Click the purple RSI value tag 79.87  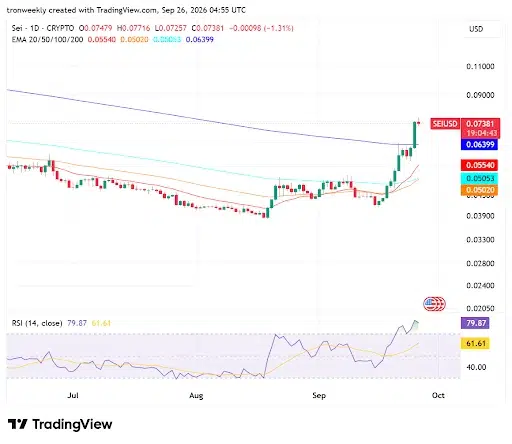tap(475, 323)
